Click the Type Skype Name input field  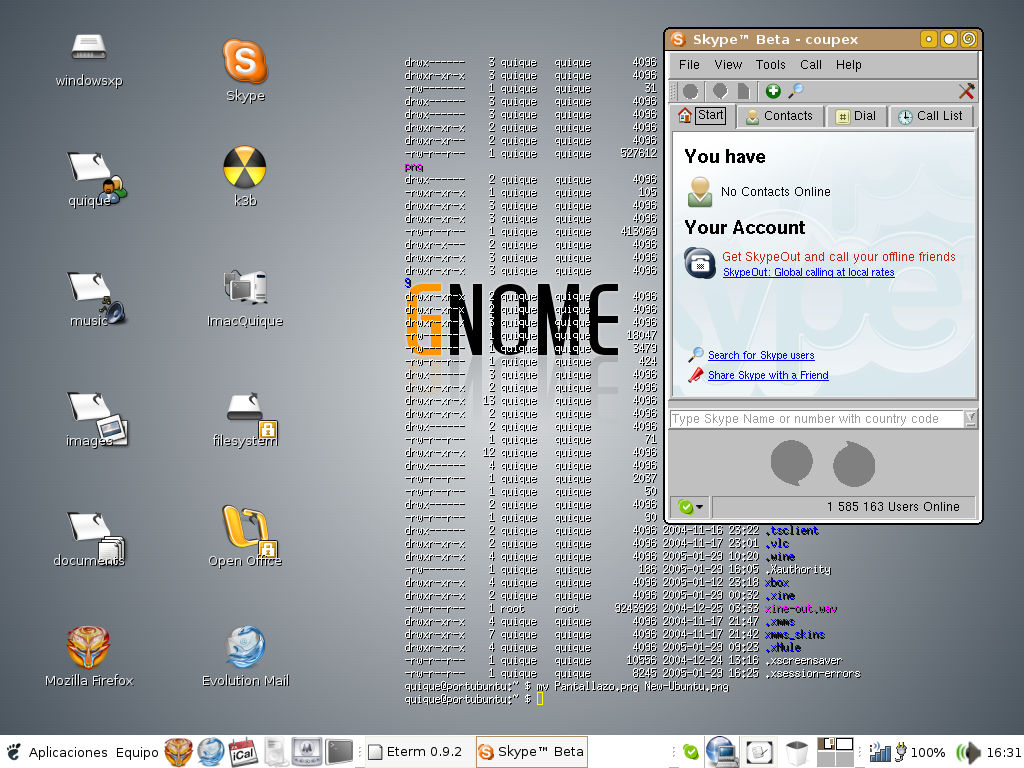coord(810,419)
